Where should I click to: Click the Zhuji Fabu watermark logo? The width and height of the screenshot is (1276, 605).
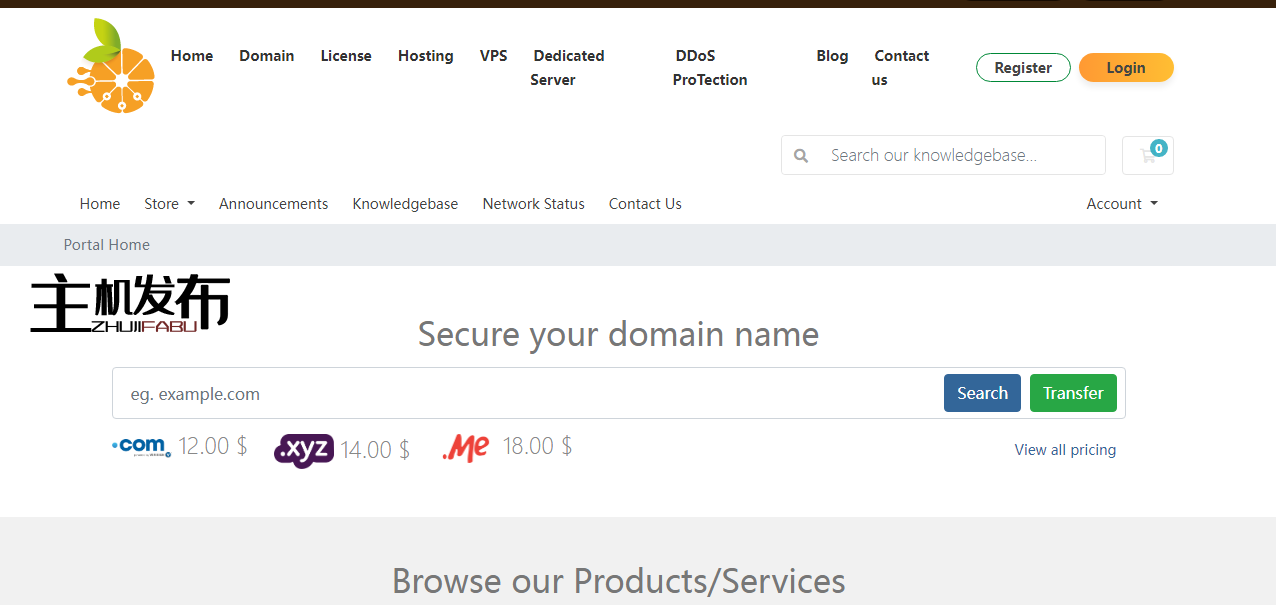(130, 303)
